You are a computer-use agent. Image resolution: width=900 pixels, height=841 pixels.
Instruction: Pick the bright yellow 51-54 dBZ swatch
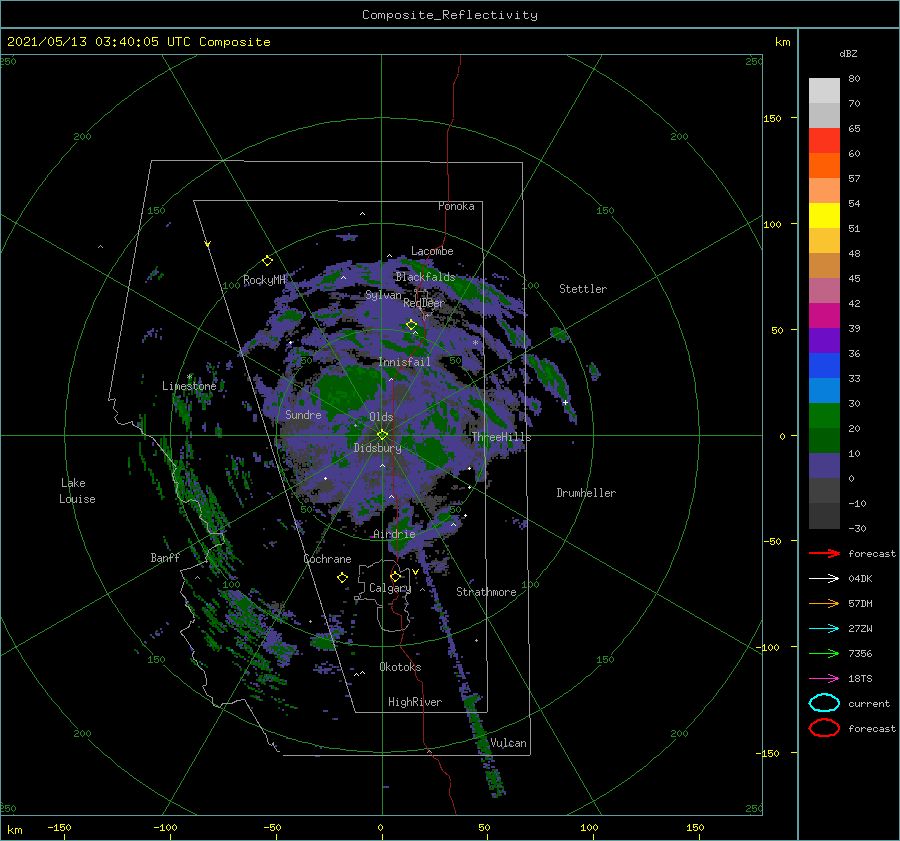[x=824, y=216]
